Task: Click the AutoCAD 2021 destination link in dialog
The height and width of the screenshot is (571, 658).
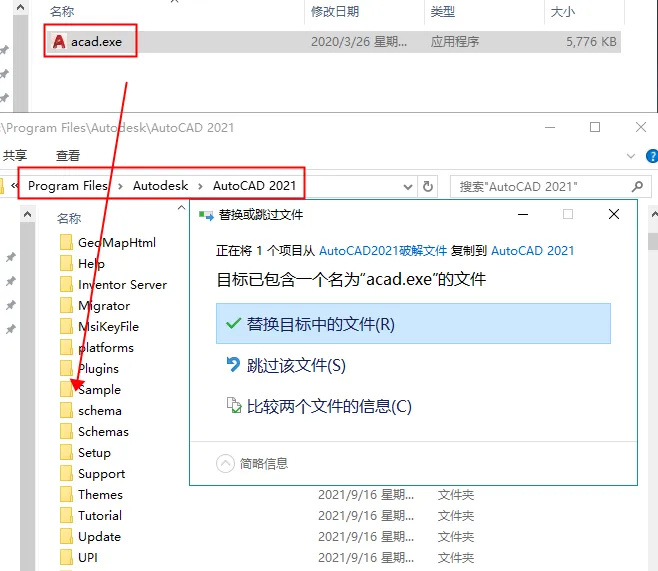Action: click(532, 250)
